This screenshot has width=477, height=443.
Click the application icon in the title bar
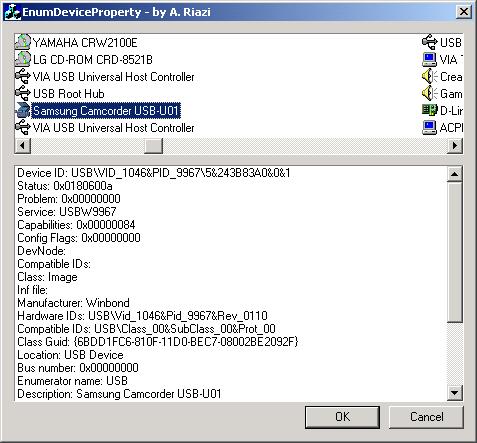coord(13,12)
